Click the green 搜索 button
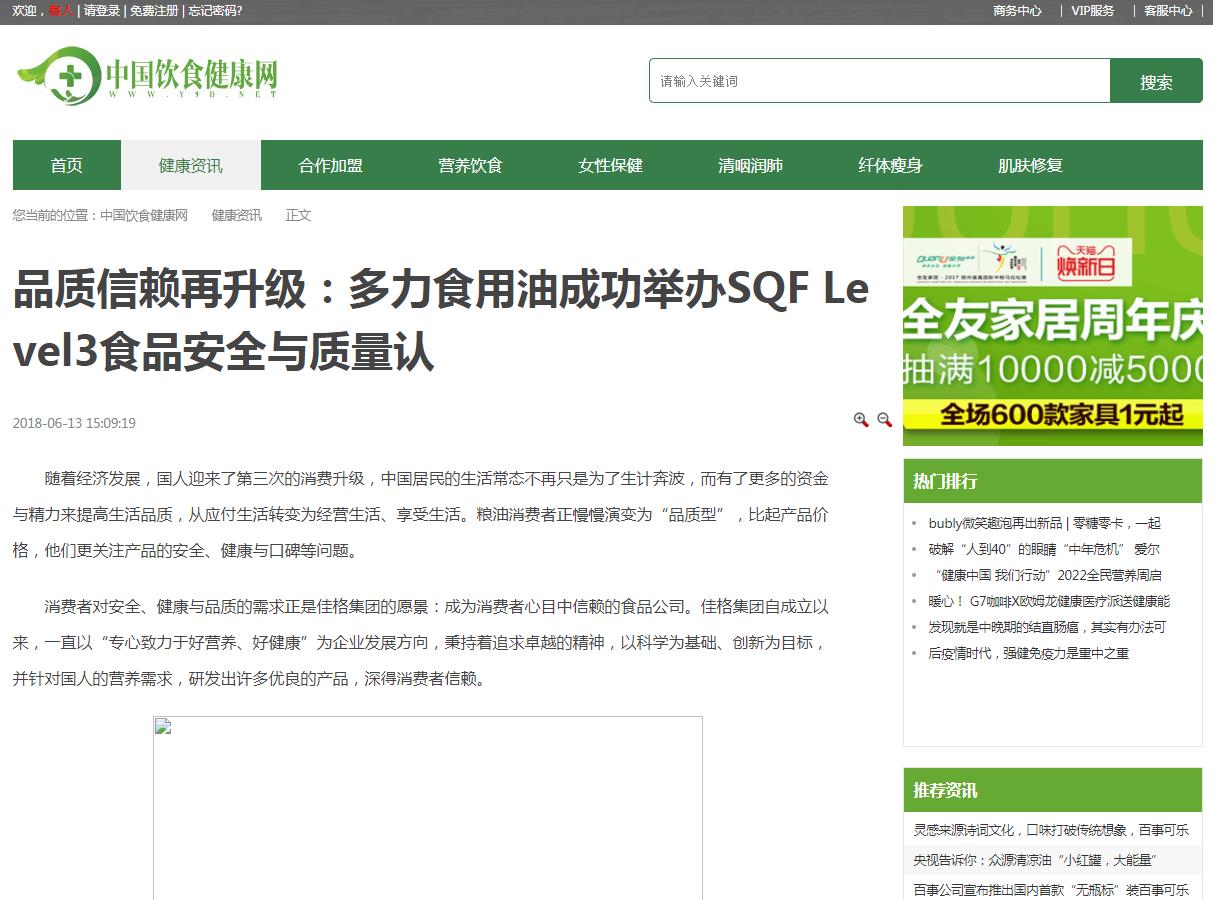The height and width of the screenshot is (900, 1213). click(1156, 81)
